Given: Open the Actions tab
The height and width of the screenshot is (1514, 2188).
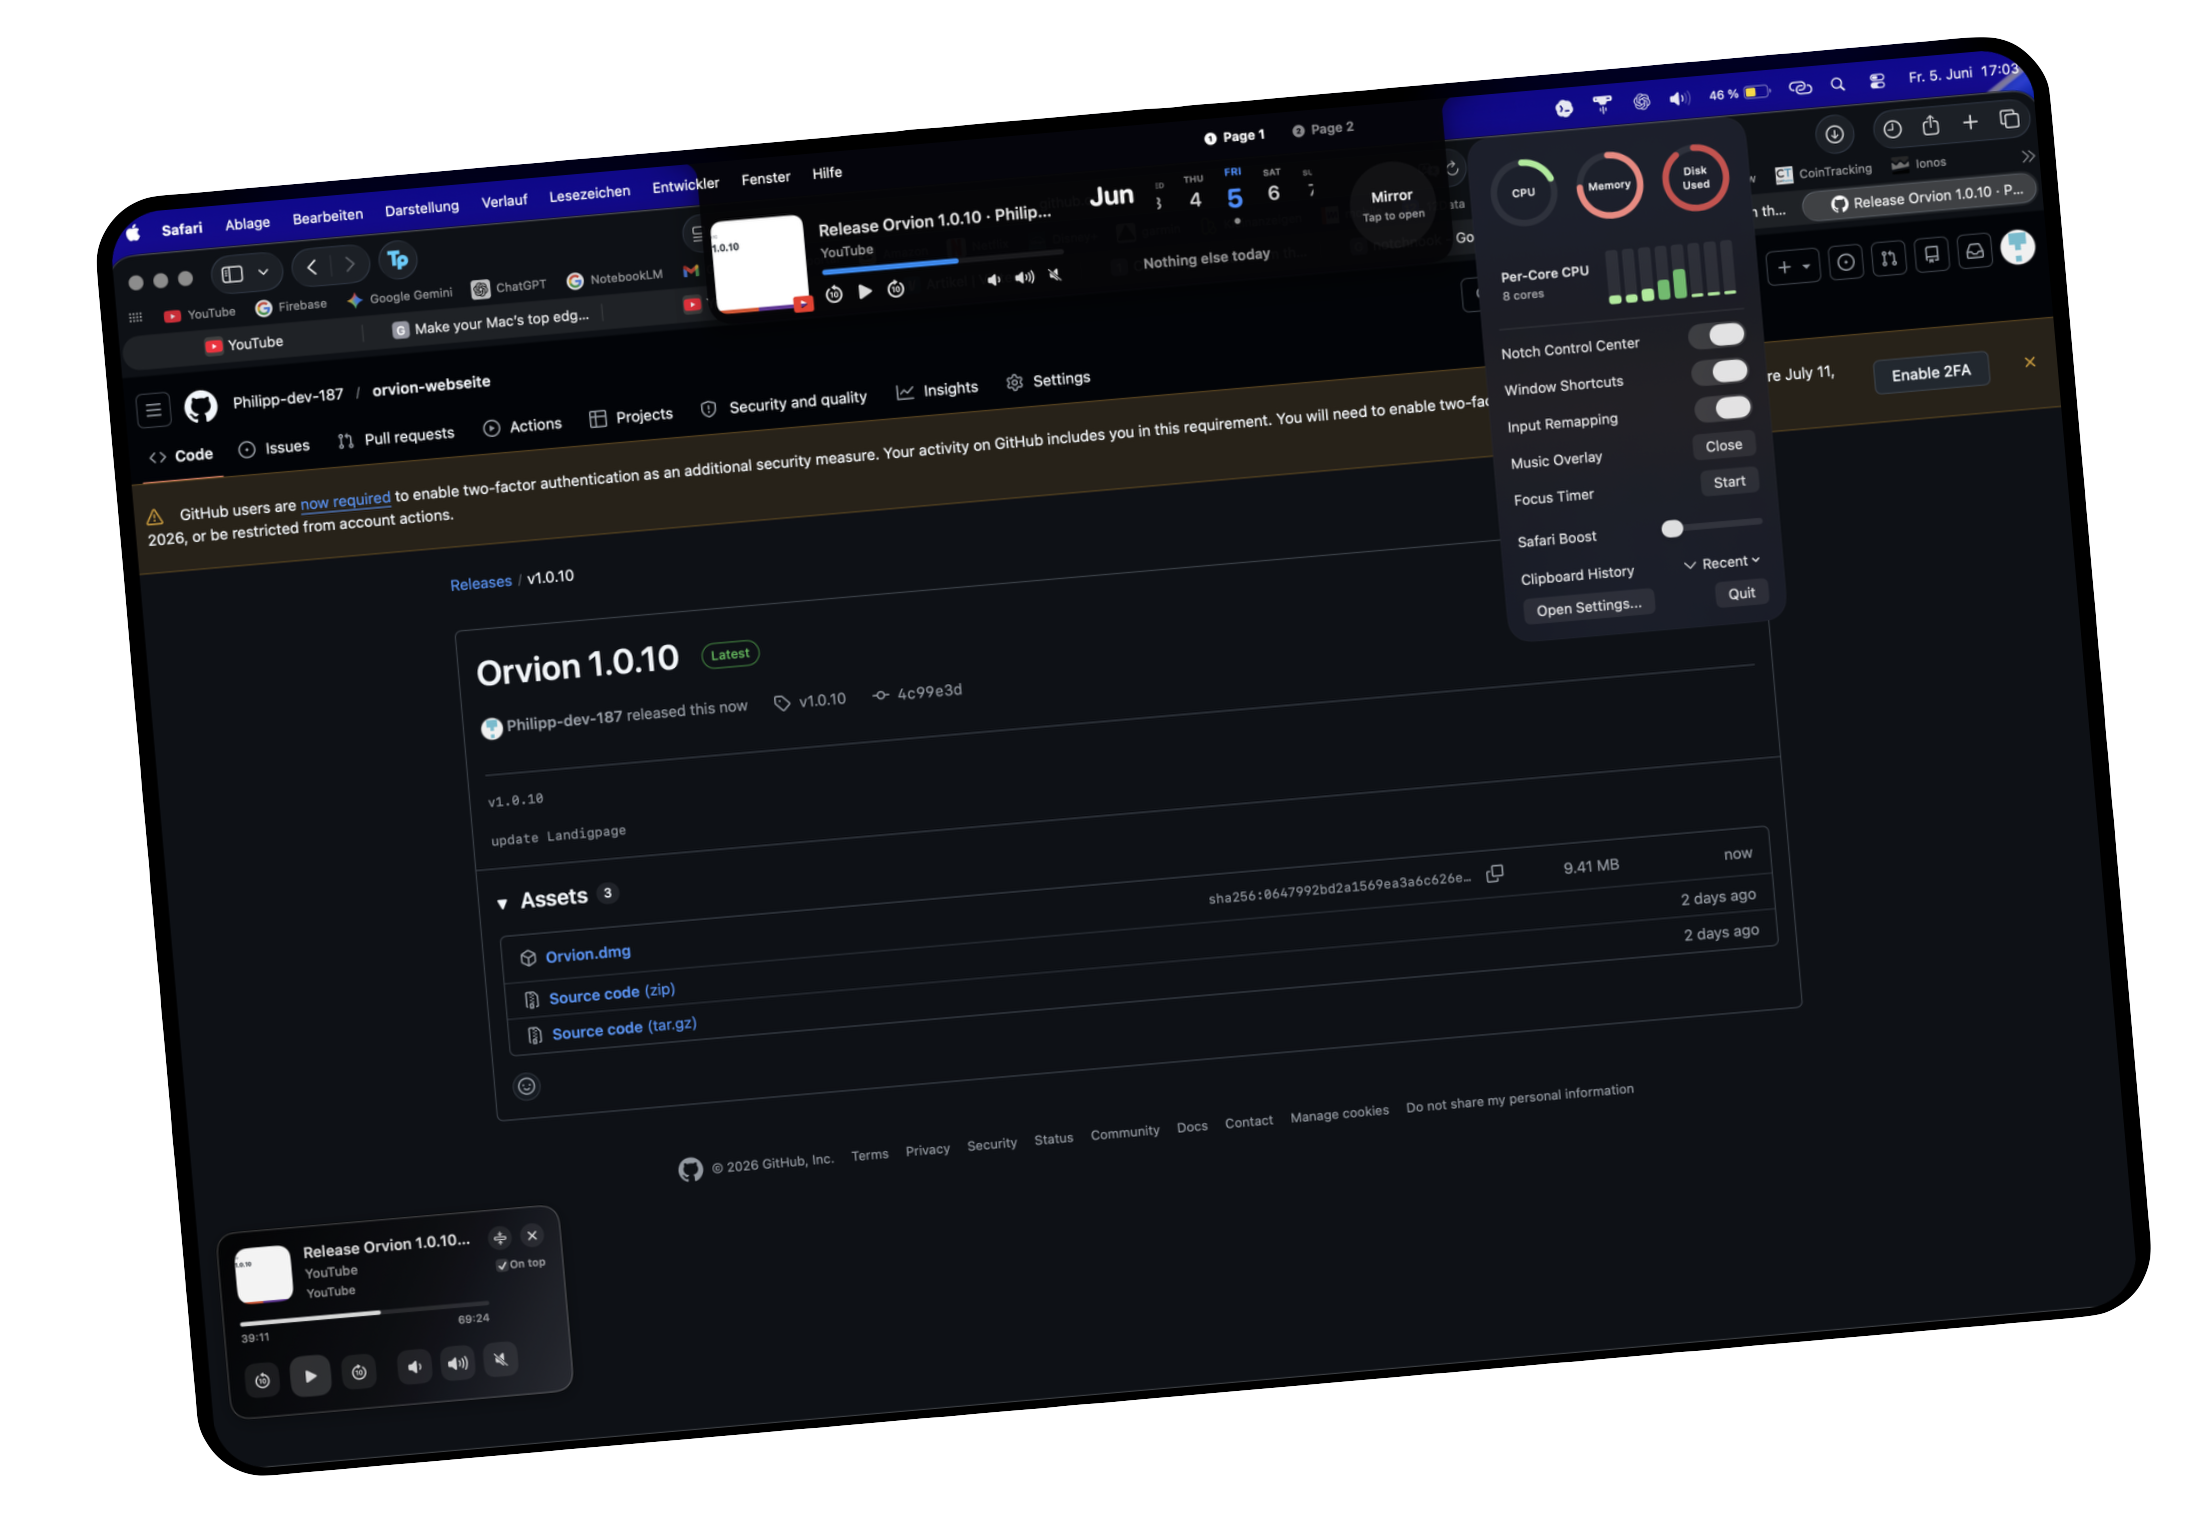Looking at the screenshot, I should pos(523,426).
